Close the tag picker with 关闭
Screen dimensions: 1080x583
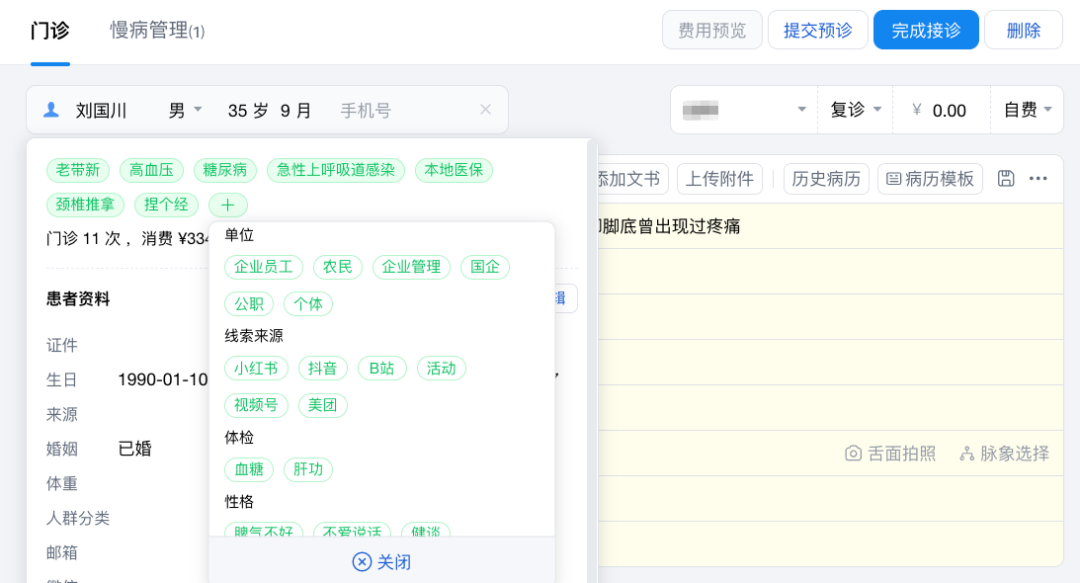(382, 562)
